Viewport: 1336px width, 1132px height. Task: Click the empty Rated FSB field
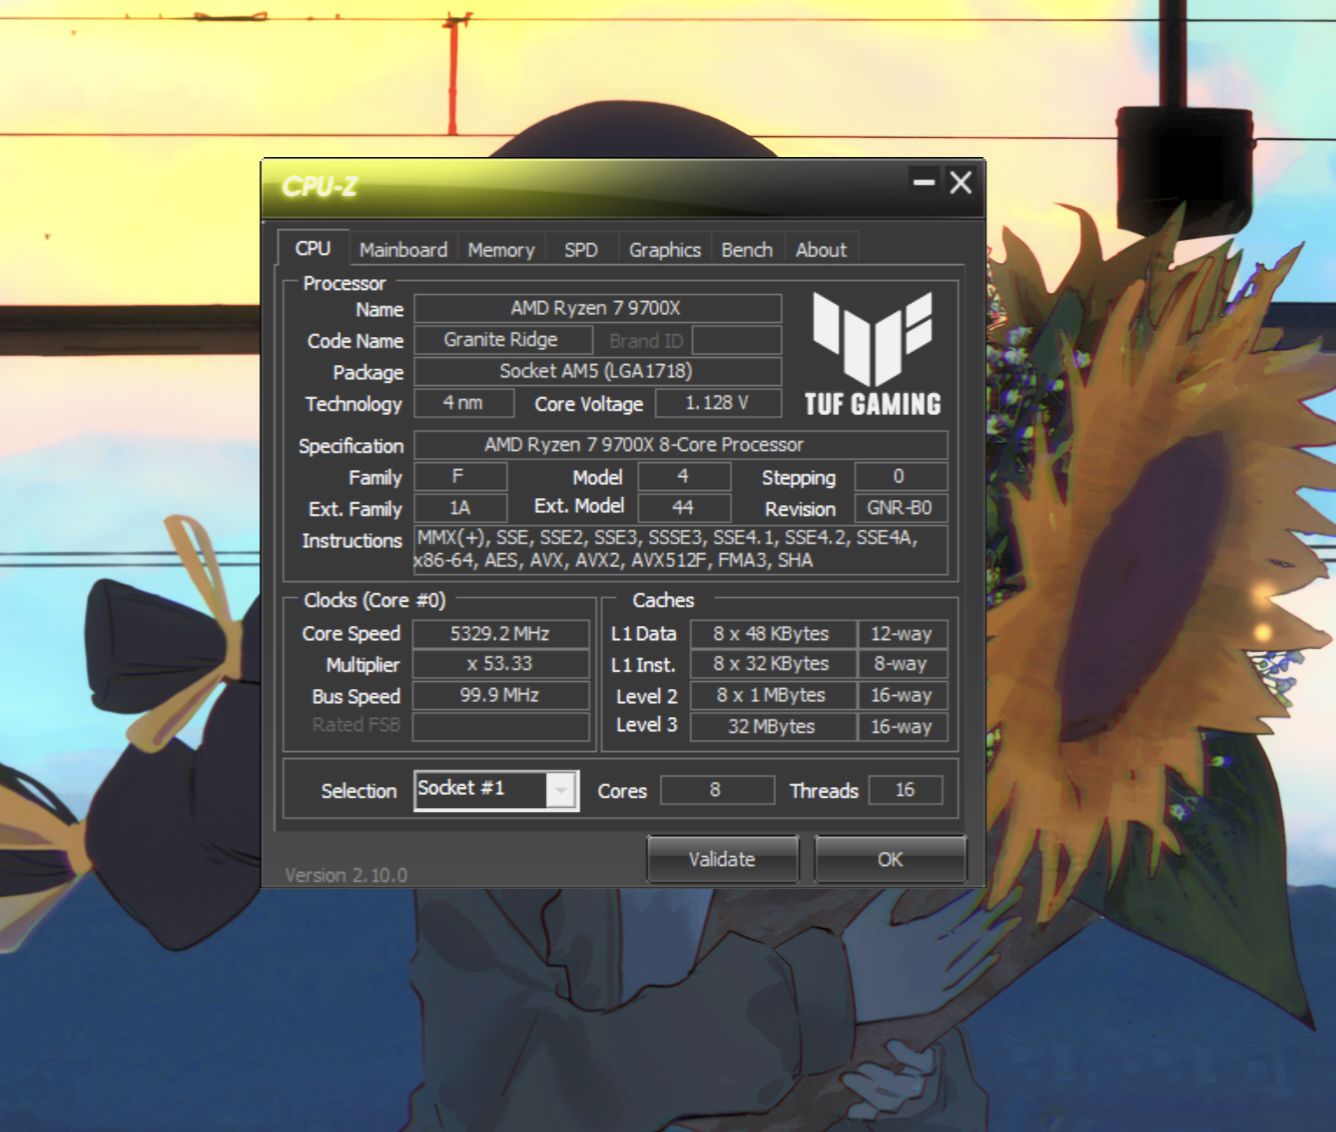(x=500, y=726)
